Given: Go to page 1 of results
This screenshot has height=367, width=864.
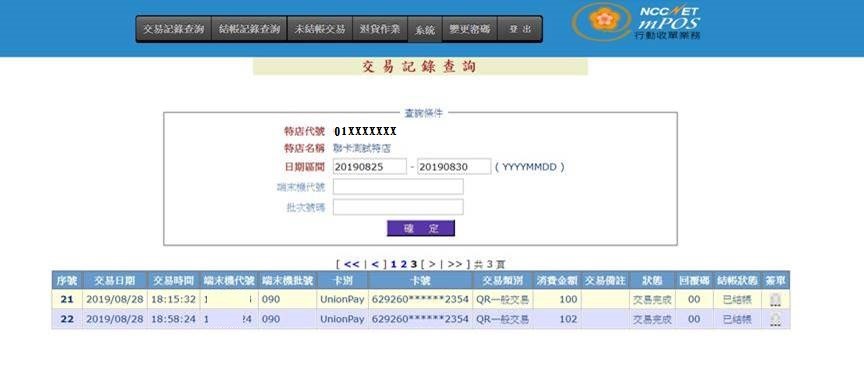Looking at the screenshot, I should pos(393,264).
